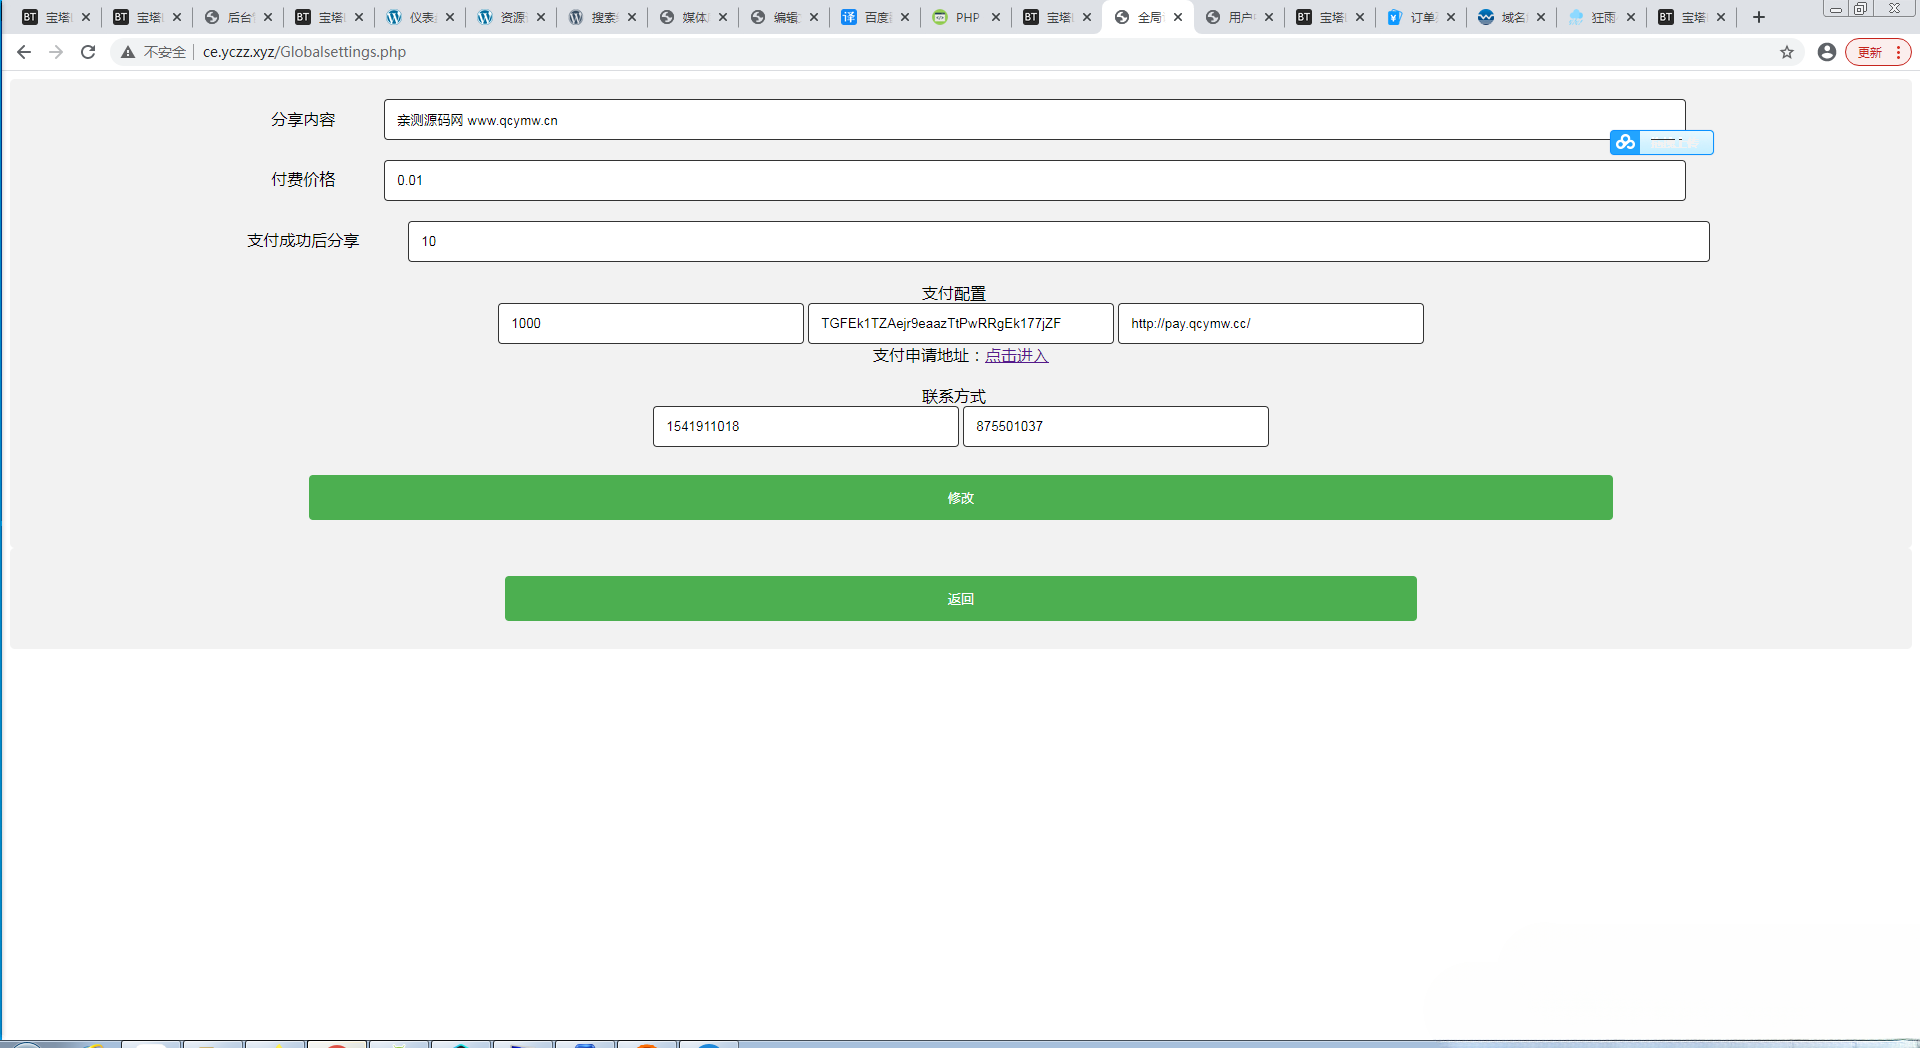Screen dimensions: 1920x1048
Task: Click the 不安全 security warning icon
Action: pyautogui.click(x=127, y=52)
